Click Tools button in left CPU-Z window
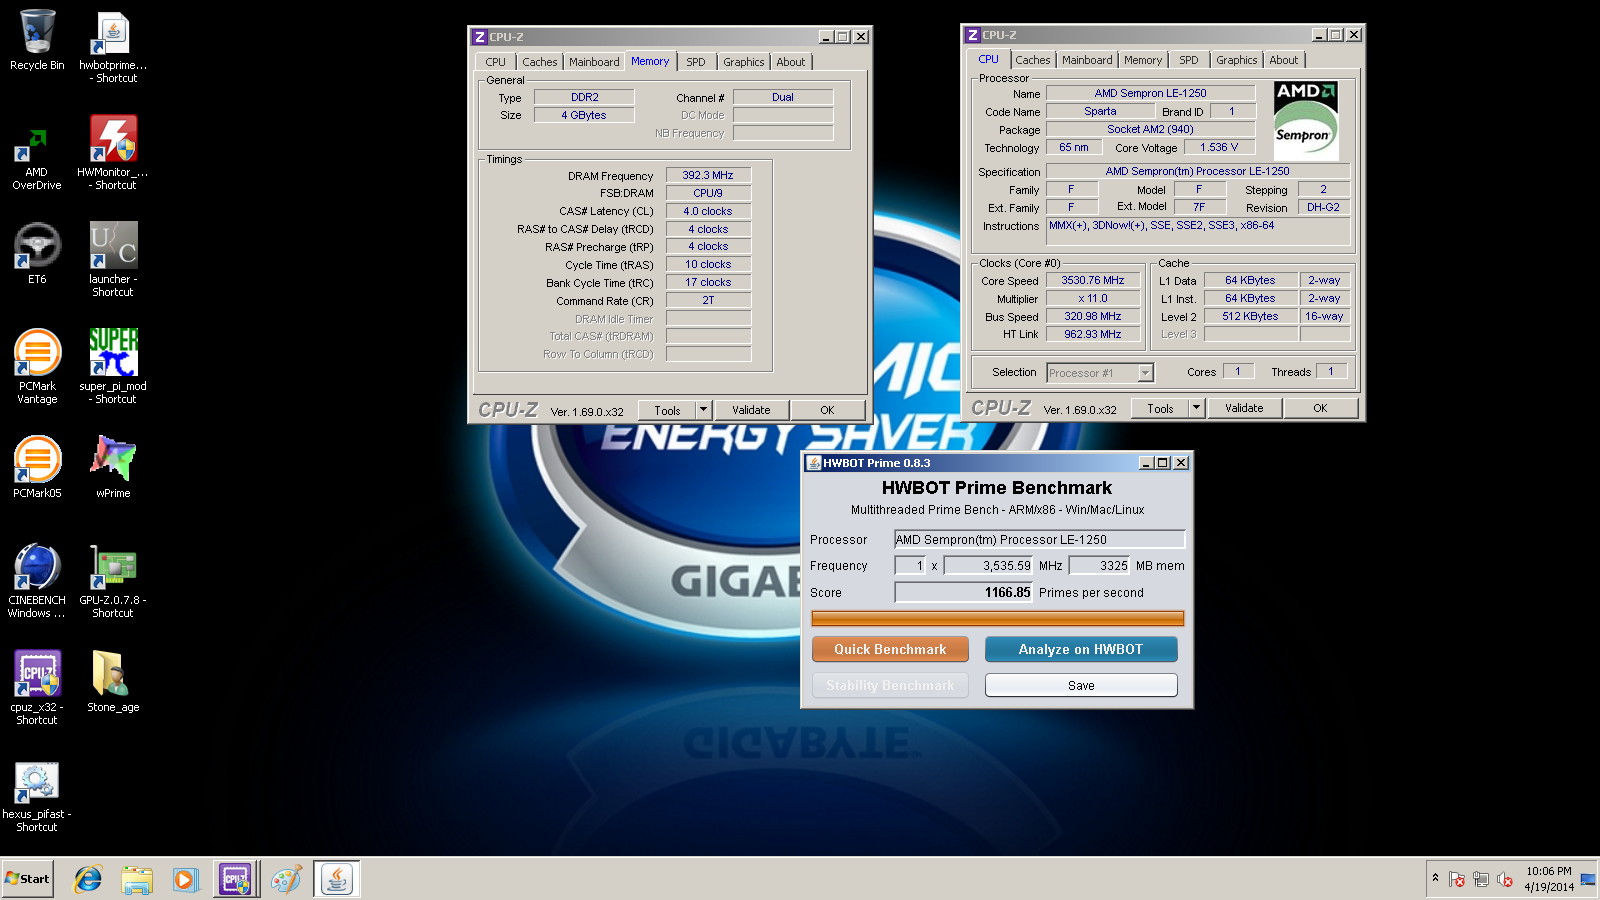The image size is (1600, 900). [667, 410]
